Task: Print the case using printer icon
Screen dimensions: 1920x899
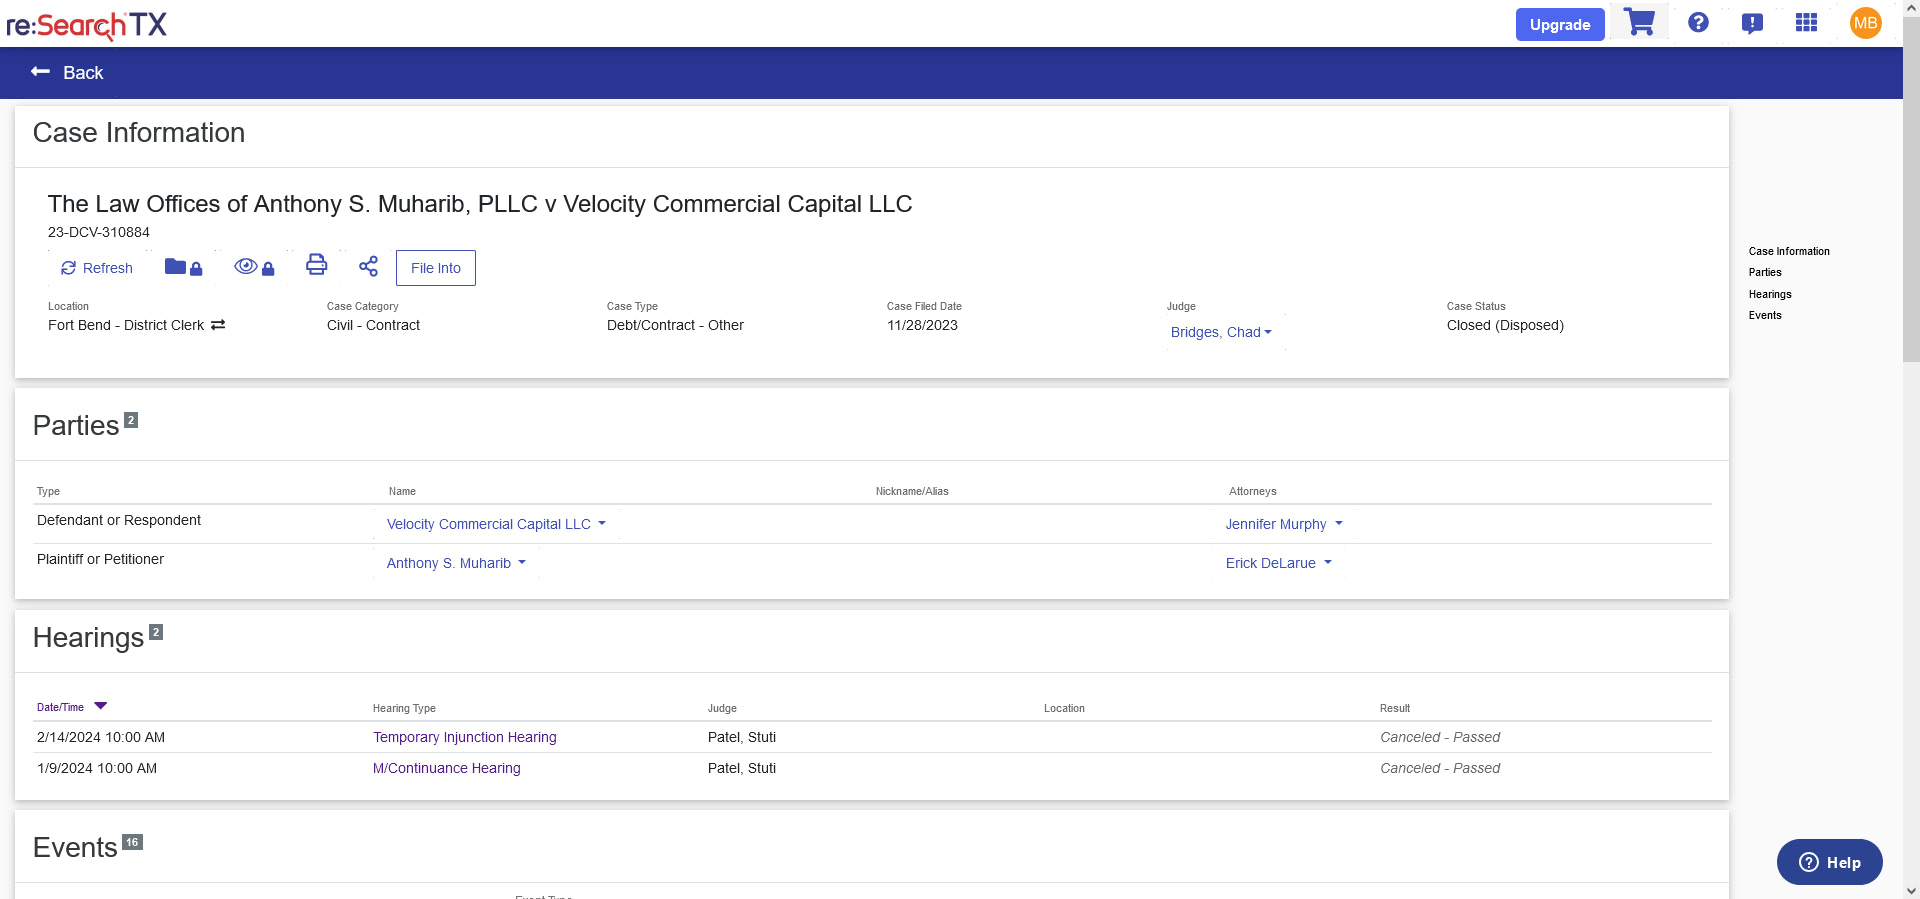Action: point(316,265)
